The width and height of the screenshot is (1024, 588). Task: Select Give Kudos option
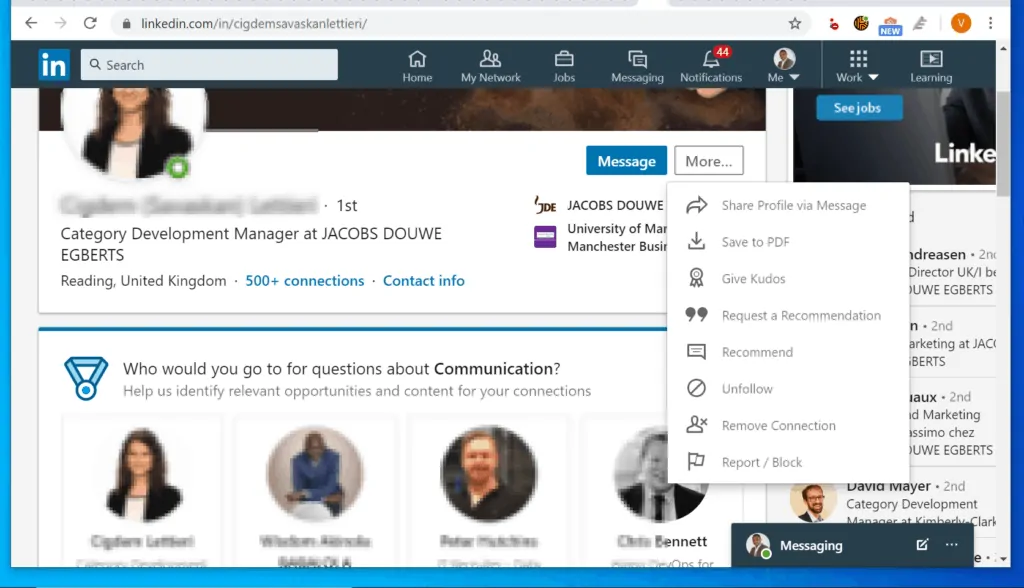pos(788,278)
